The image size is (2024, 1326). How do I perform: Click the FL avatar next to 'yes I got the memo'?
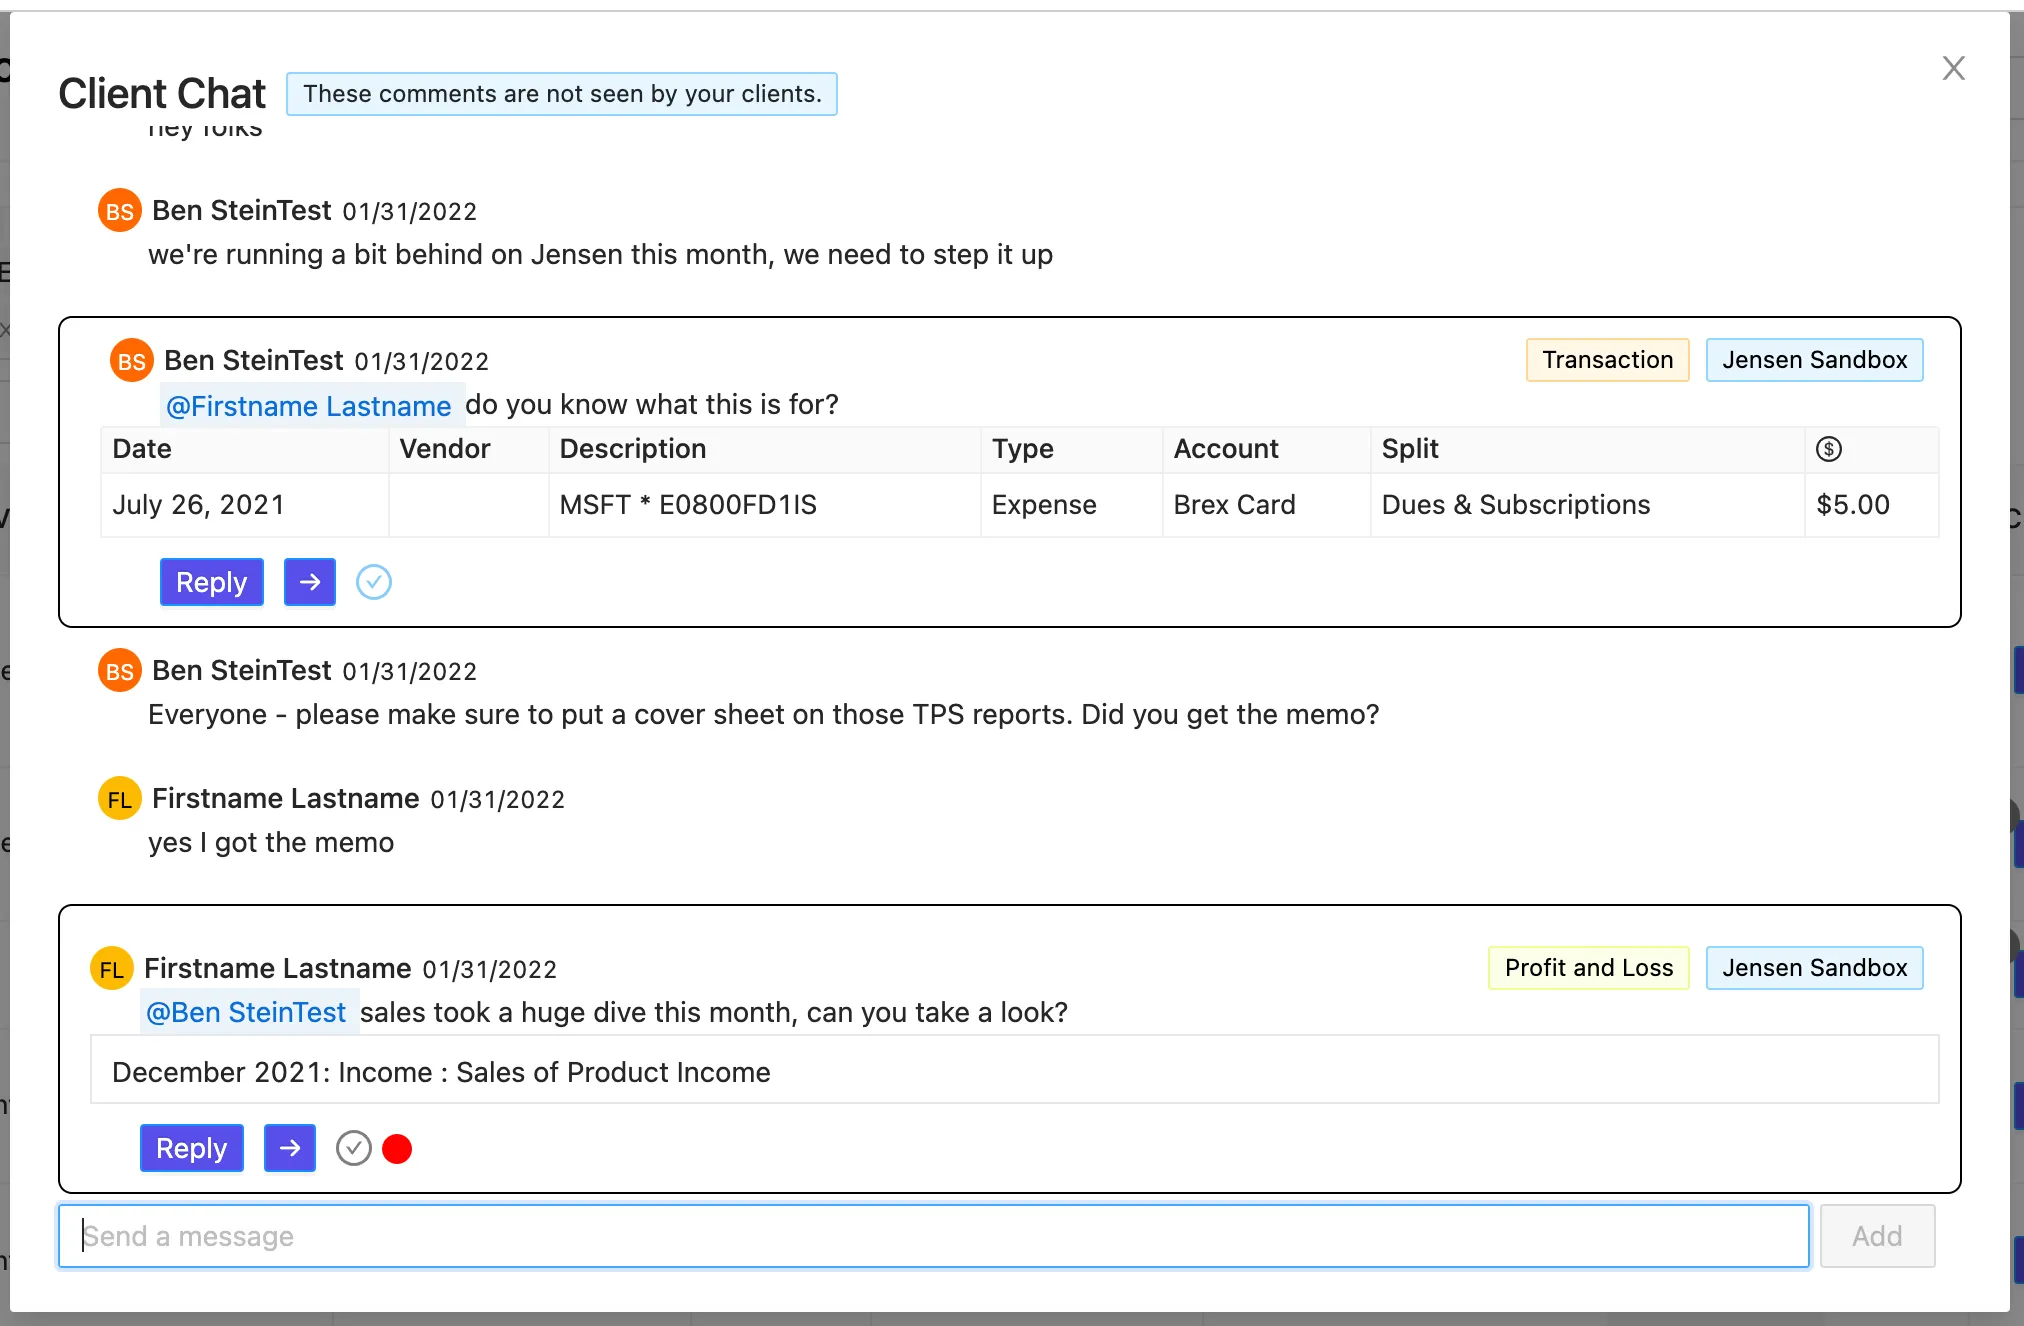click(x=120, y=799)
